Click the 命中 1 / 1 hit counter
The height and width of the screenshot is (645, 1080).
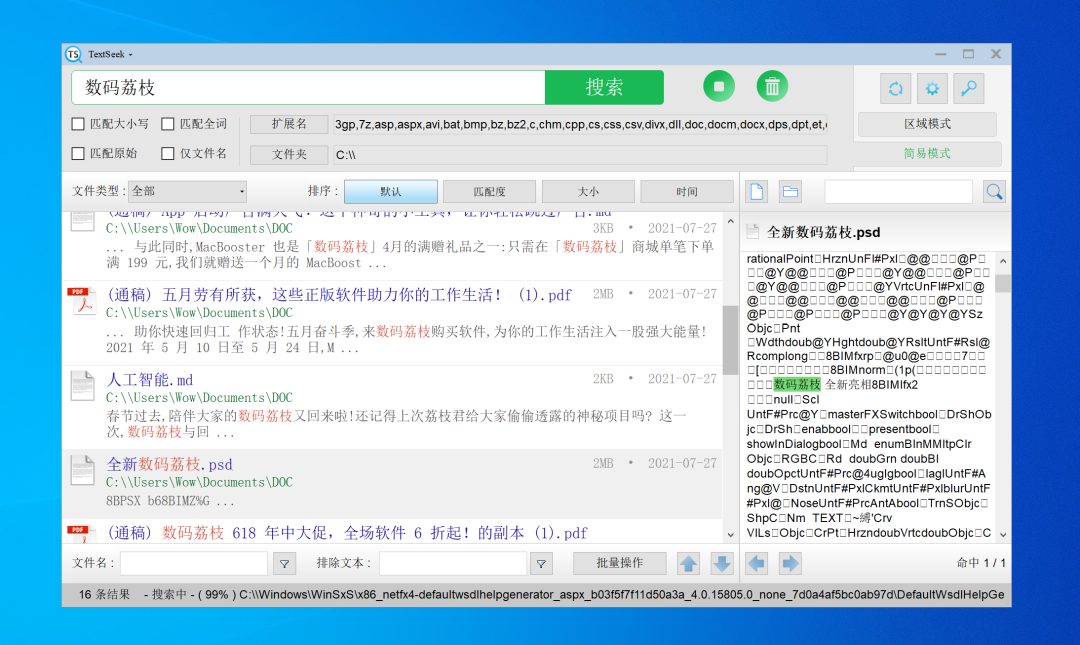(981, 563)
